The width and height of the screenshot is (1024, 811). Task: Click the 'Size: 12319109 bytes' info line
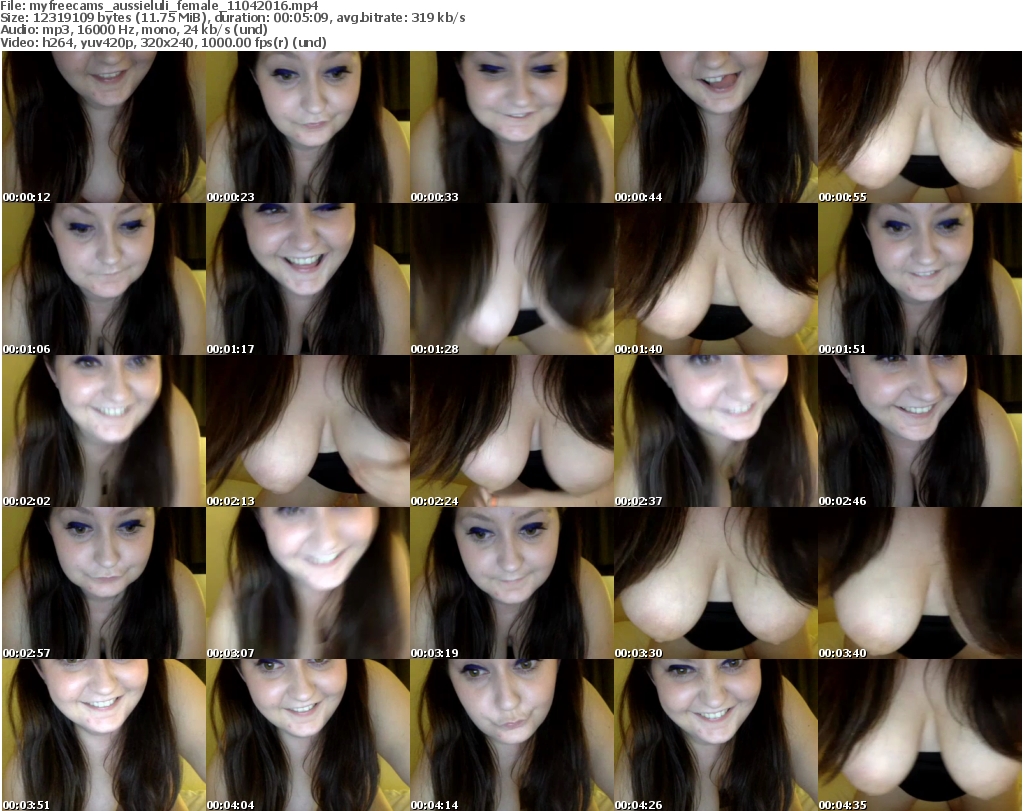tap(233, 18)
